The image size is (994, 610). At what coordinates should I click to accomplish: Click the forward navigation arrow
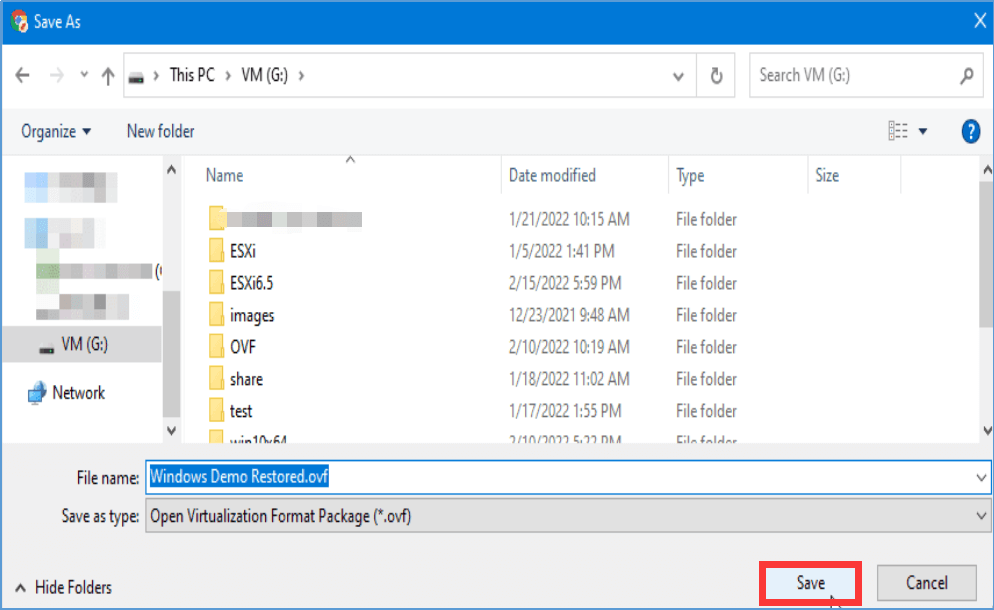tap(56, 75)
